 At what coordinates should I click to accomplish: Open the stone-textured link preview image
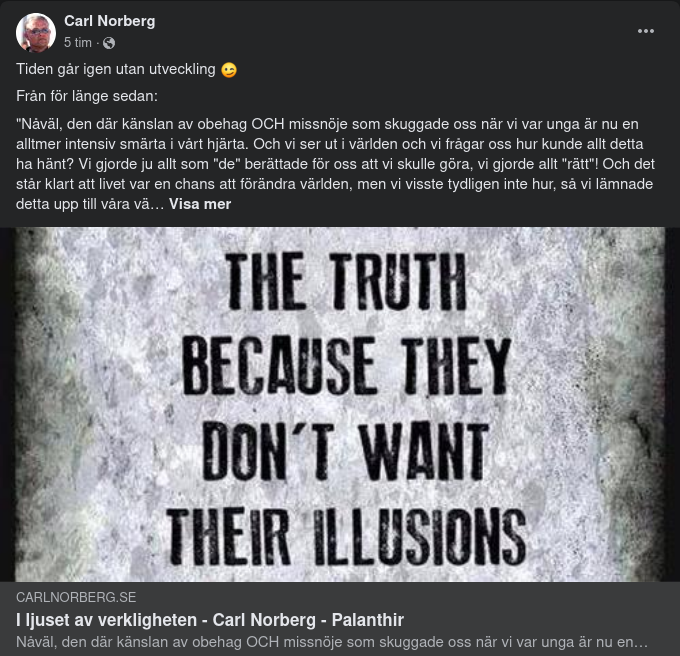[x=340, y=404]
